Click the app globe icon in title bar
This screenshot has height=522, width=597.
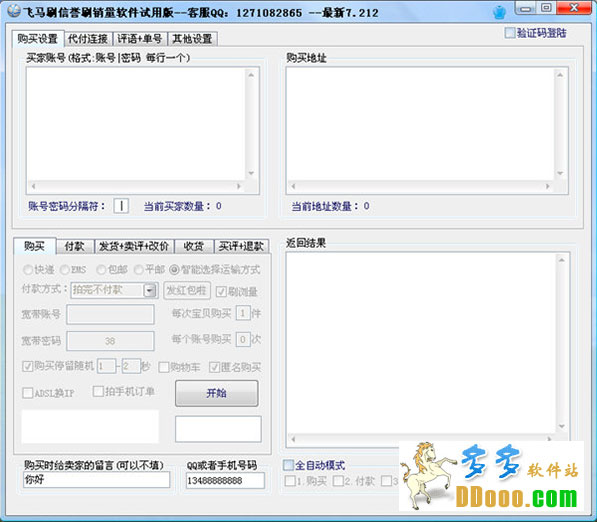coord(14,11)
